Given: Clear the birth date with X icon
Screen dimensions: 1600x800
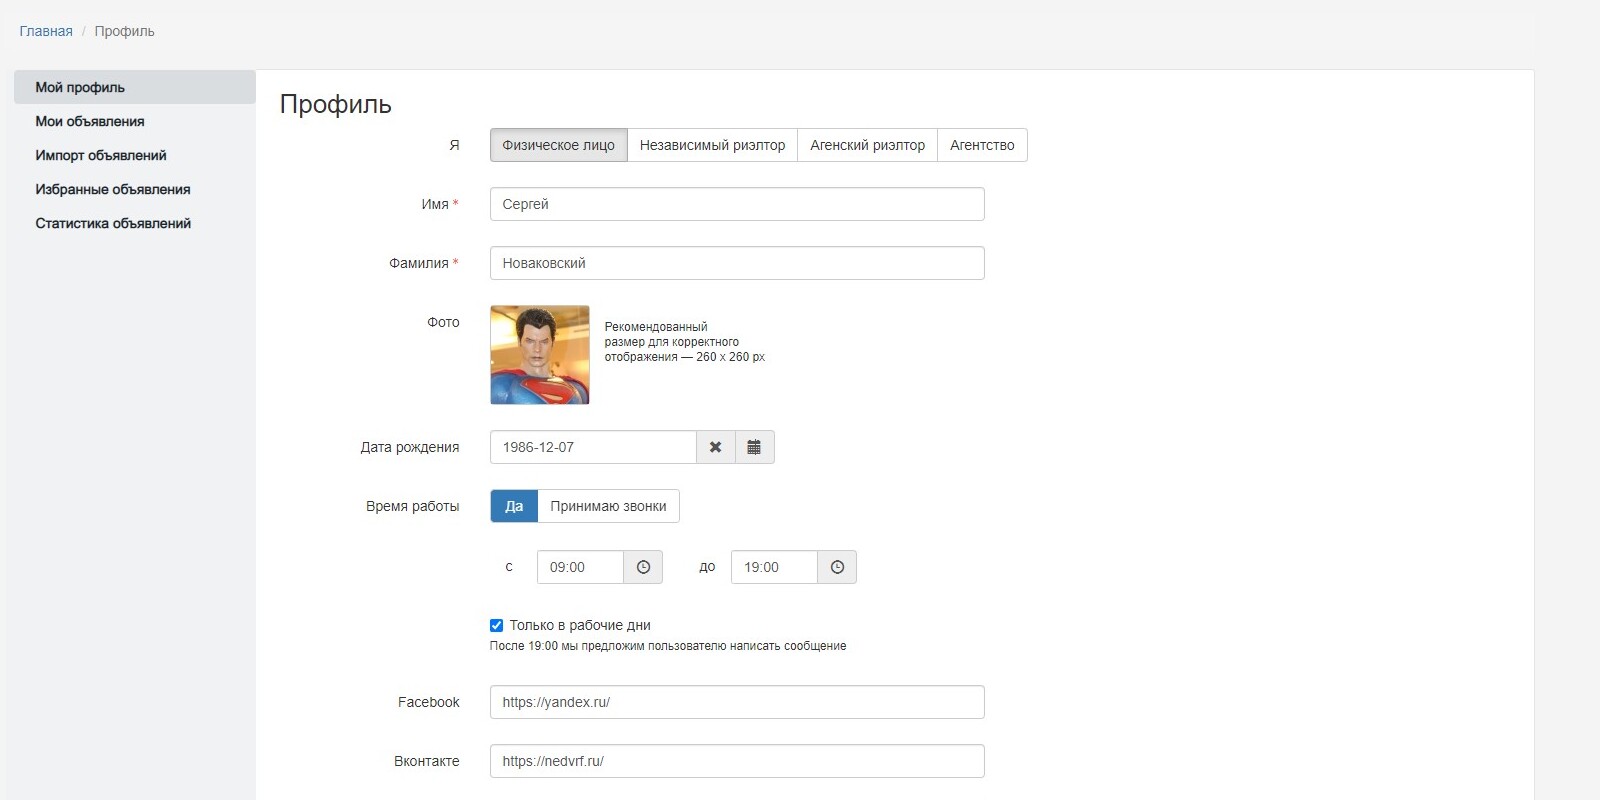Looking at the screenshot, I should click(715, 447).
